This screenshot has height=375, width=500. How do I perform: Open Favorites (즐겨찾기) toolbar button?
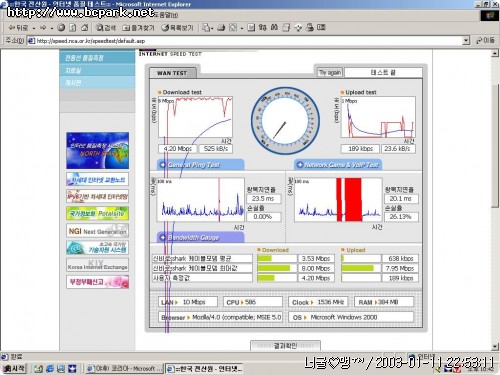pos(138,28)
